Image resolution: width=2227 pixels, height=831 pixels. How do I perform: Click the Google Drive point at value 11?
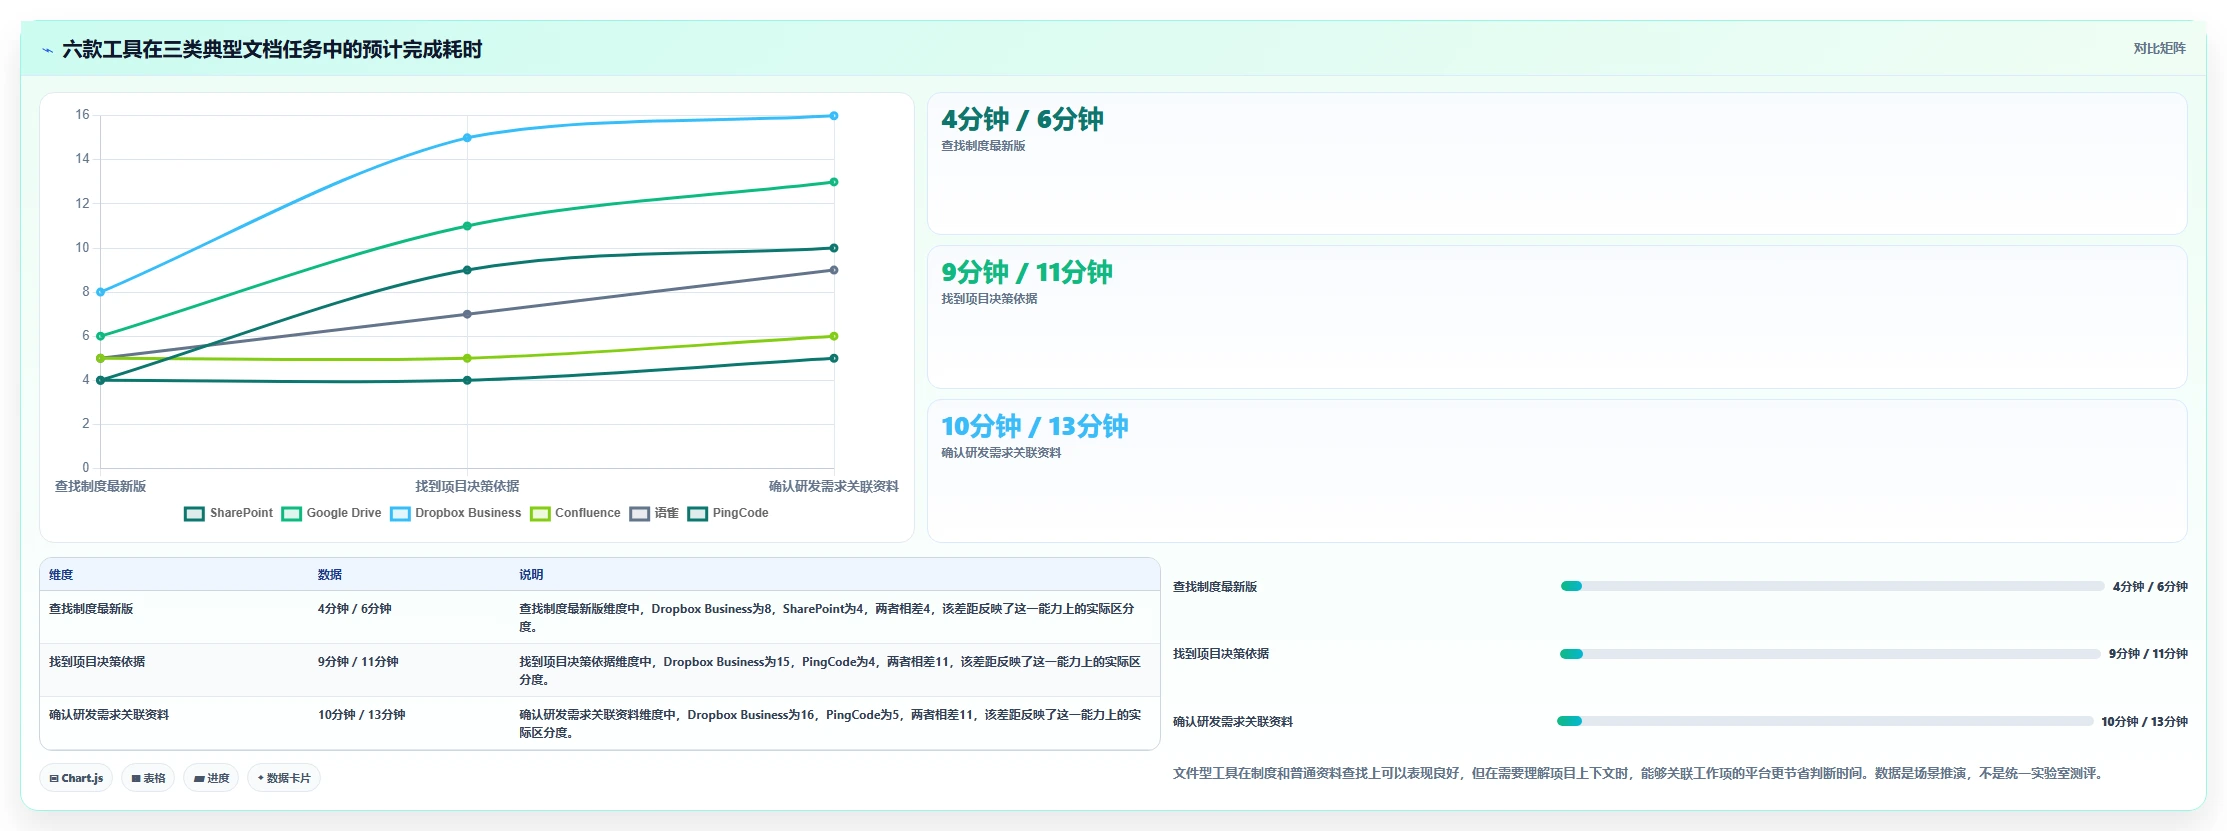point(467,226)
